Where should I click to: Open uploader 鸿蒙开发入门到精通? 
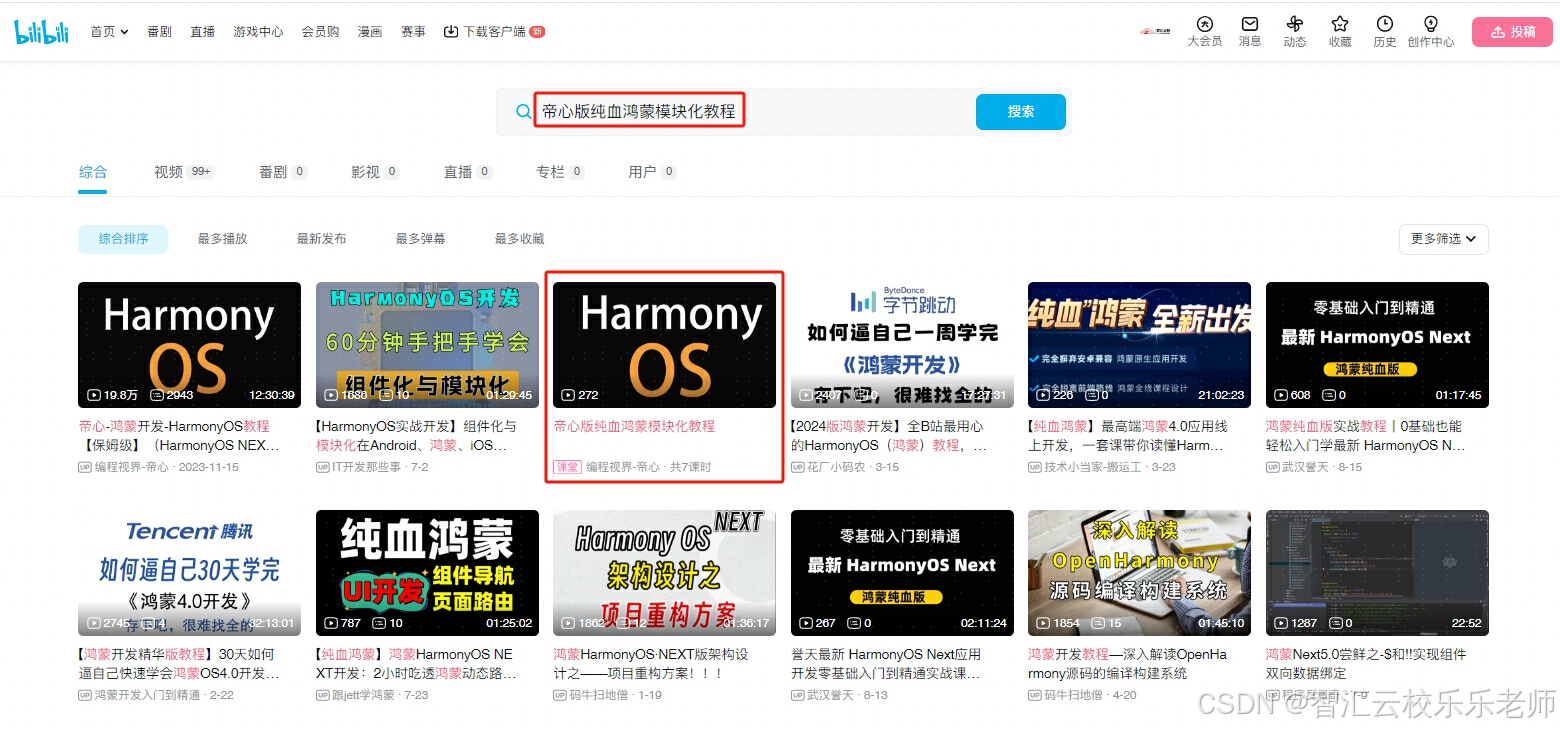pyautogui.click(x=156, y=695)
